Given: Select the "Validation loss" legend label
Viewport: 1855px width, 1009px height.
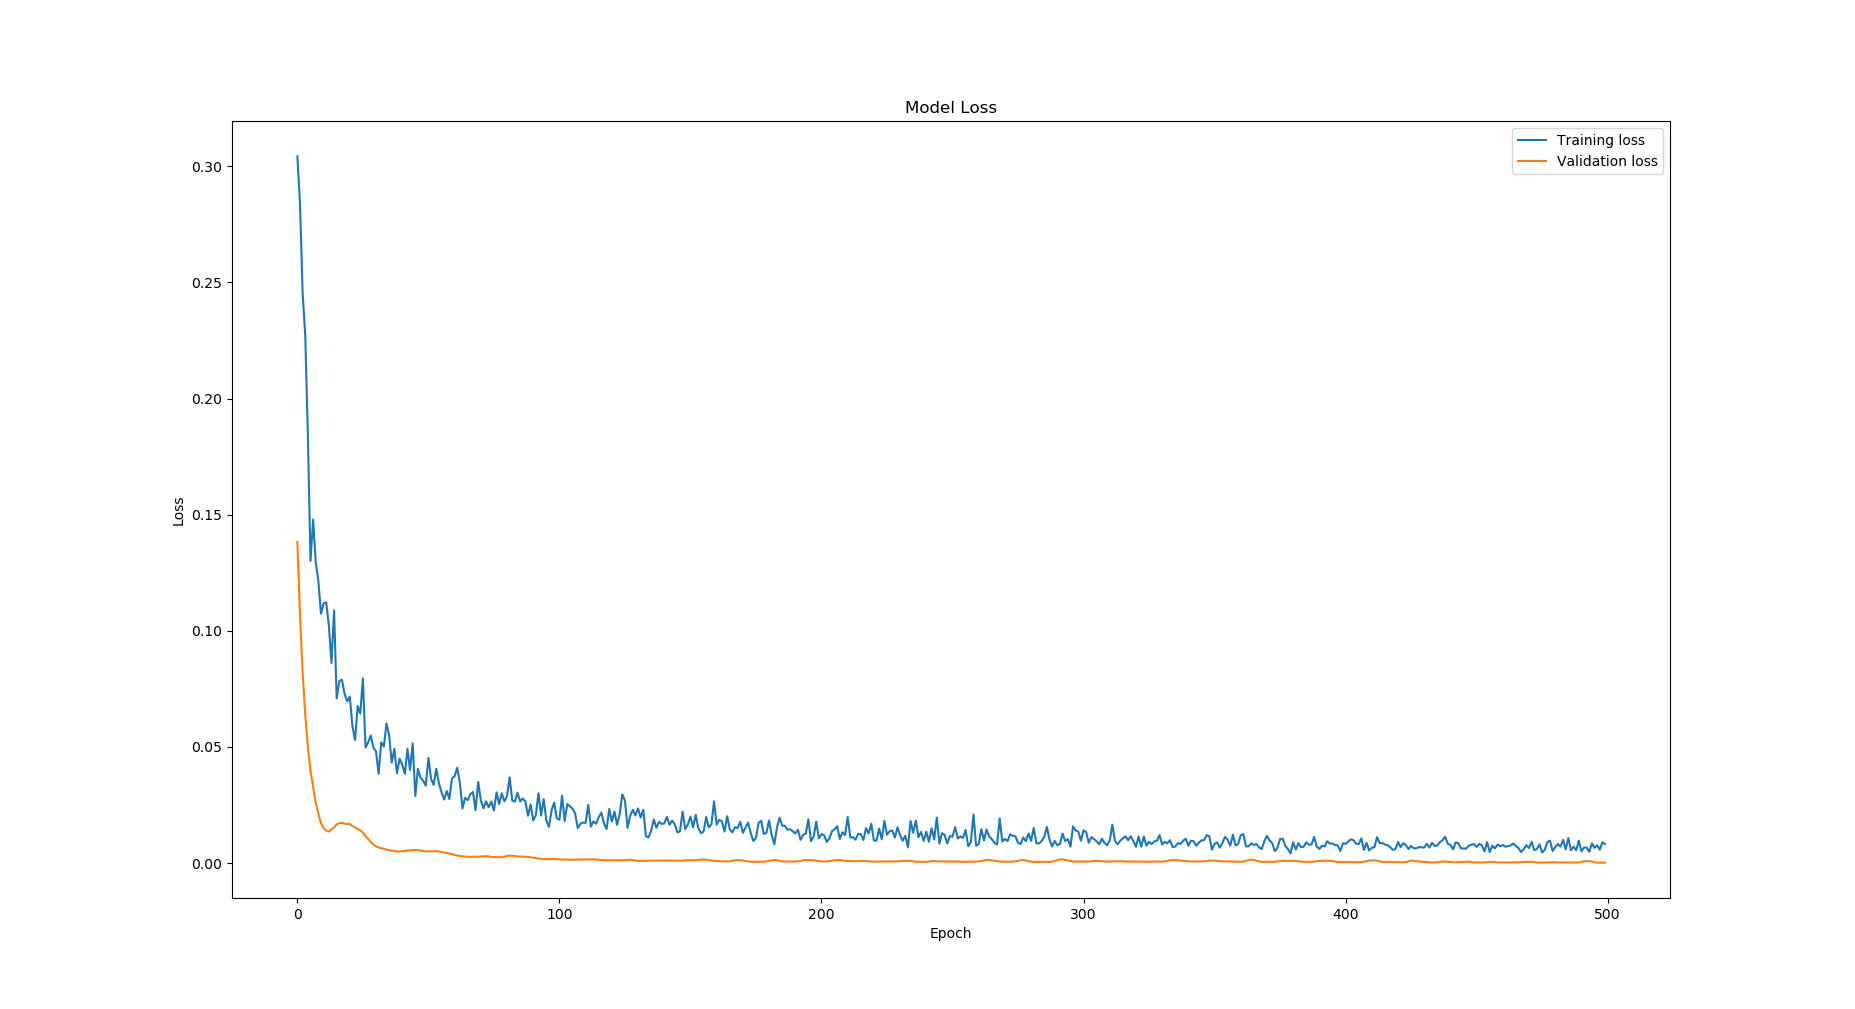Looking at the screenshot, I should point(1606,162).
